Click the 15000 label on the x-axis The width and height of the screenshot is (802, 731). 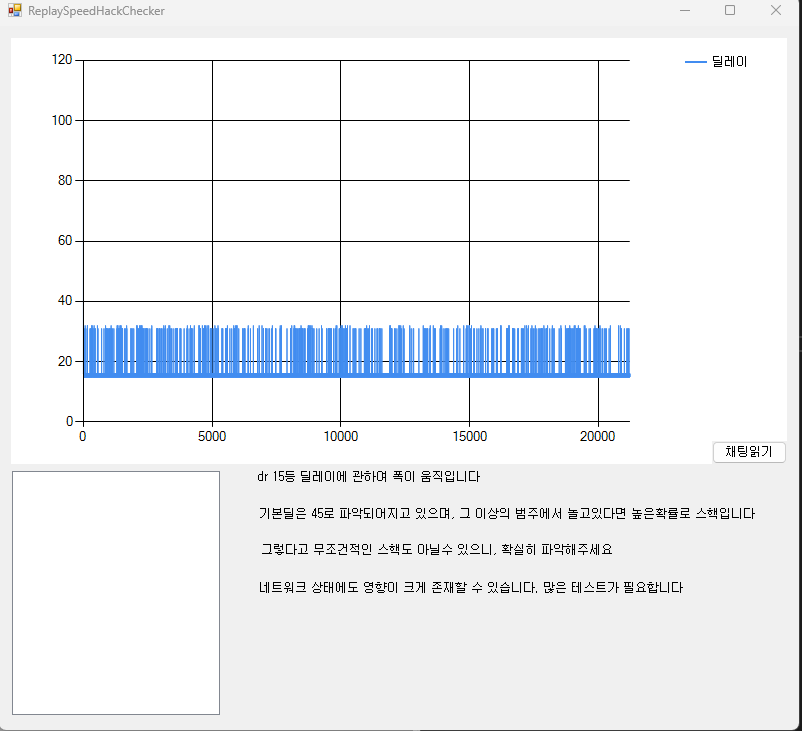(x=469, y=436)
